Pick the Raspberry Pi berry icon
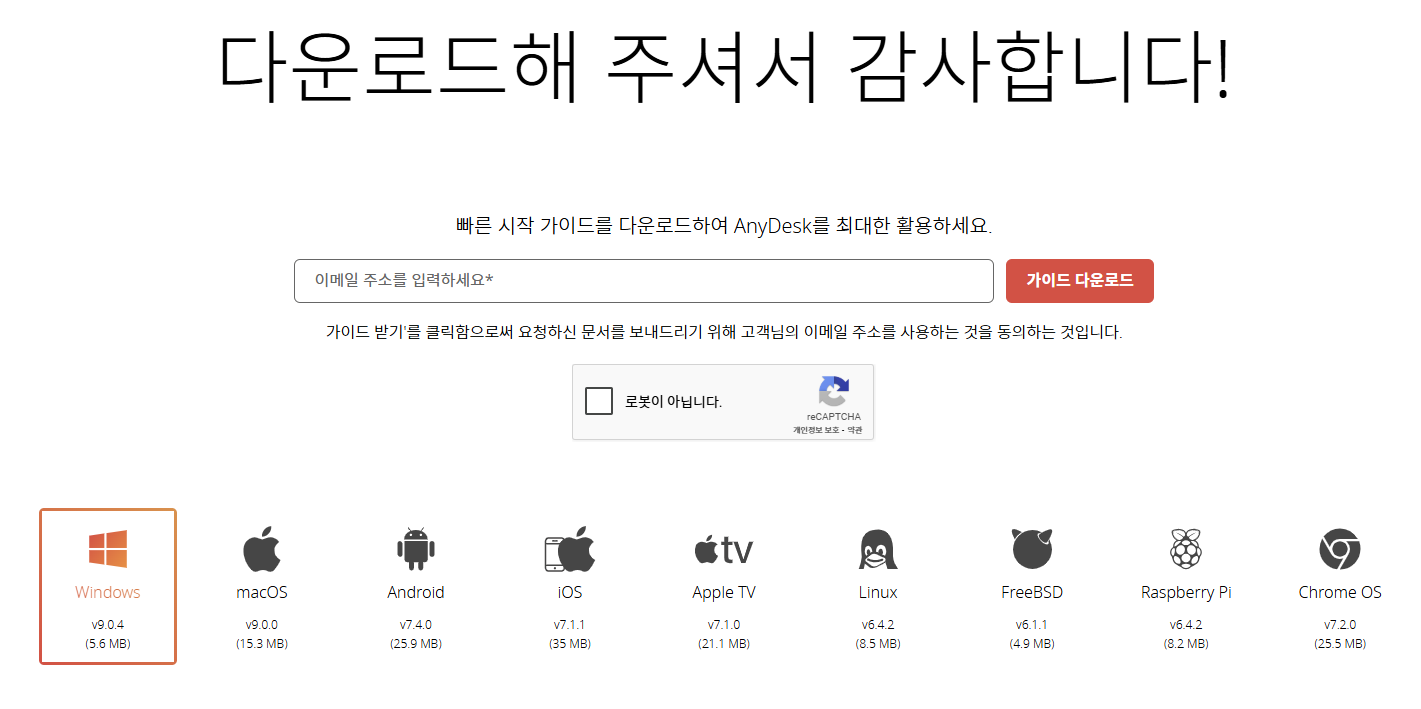This screenshot has height=709, width=1421. pyautogui.click(x=1186, y=550)
